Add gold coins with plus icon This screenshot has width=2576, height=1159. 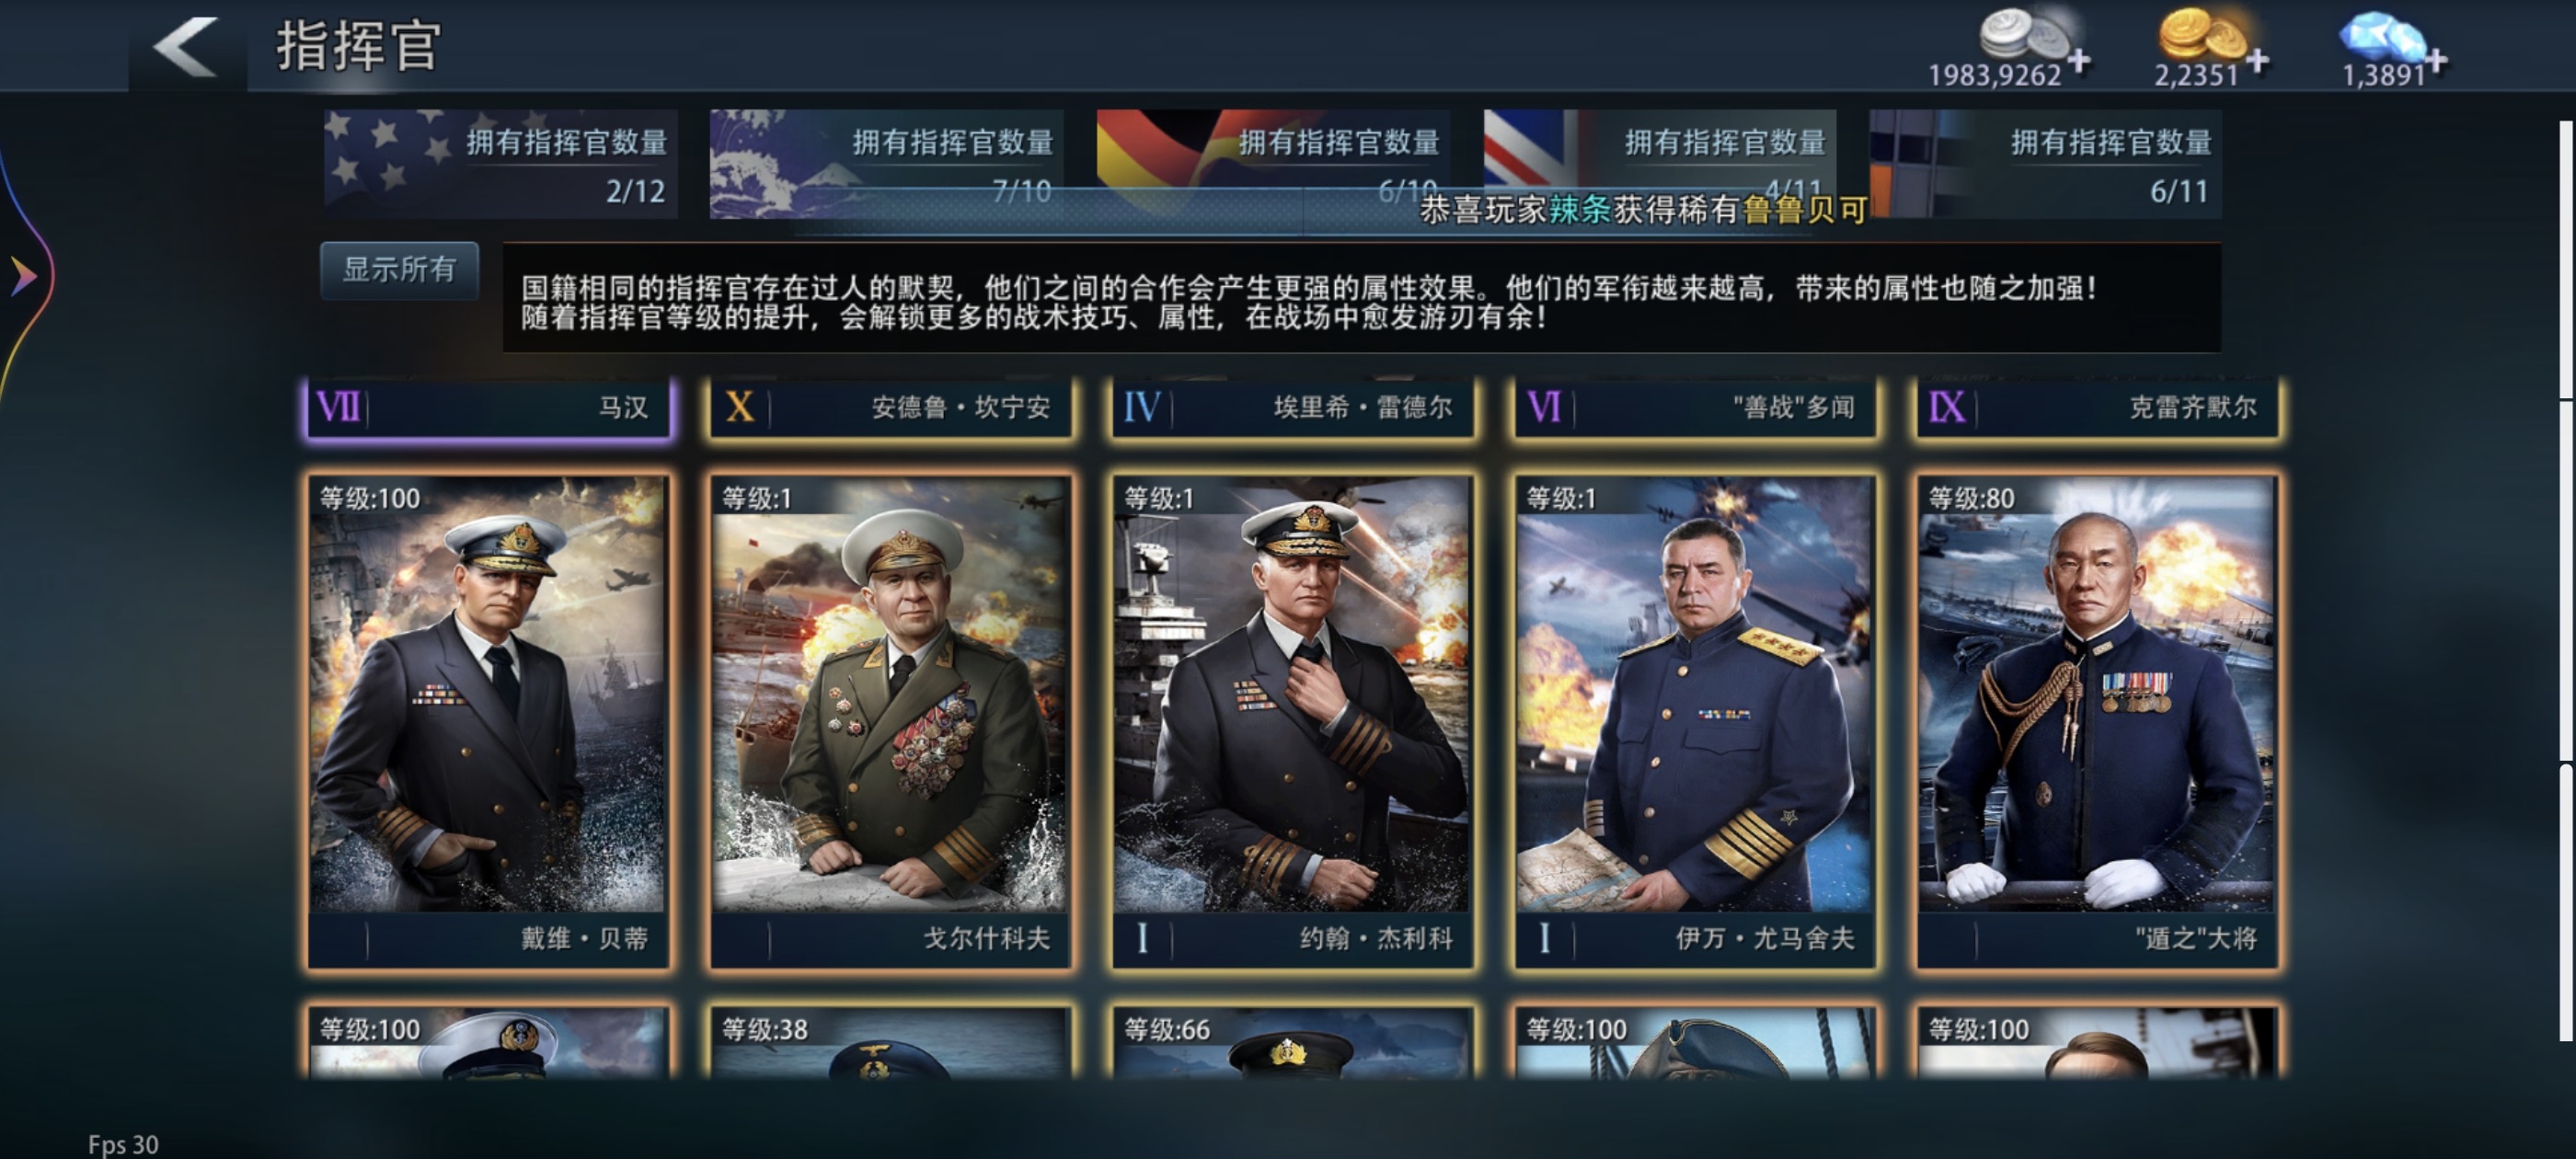(2257, 62)
